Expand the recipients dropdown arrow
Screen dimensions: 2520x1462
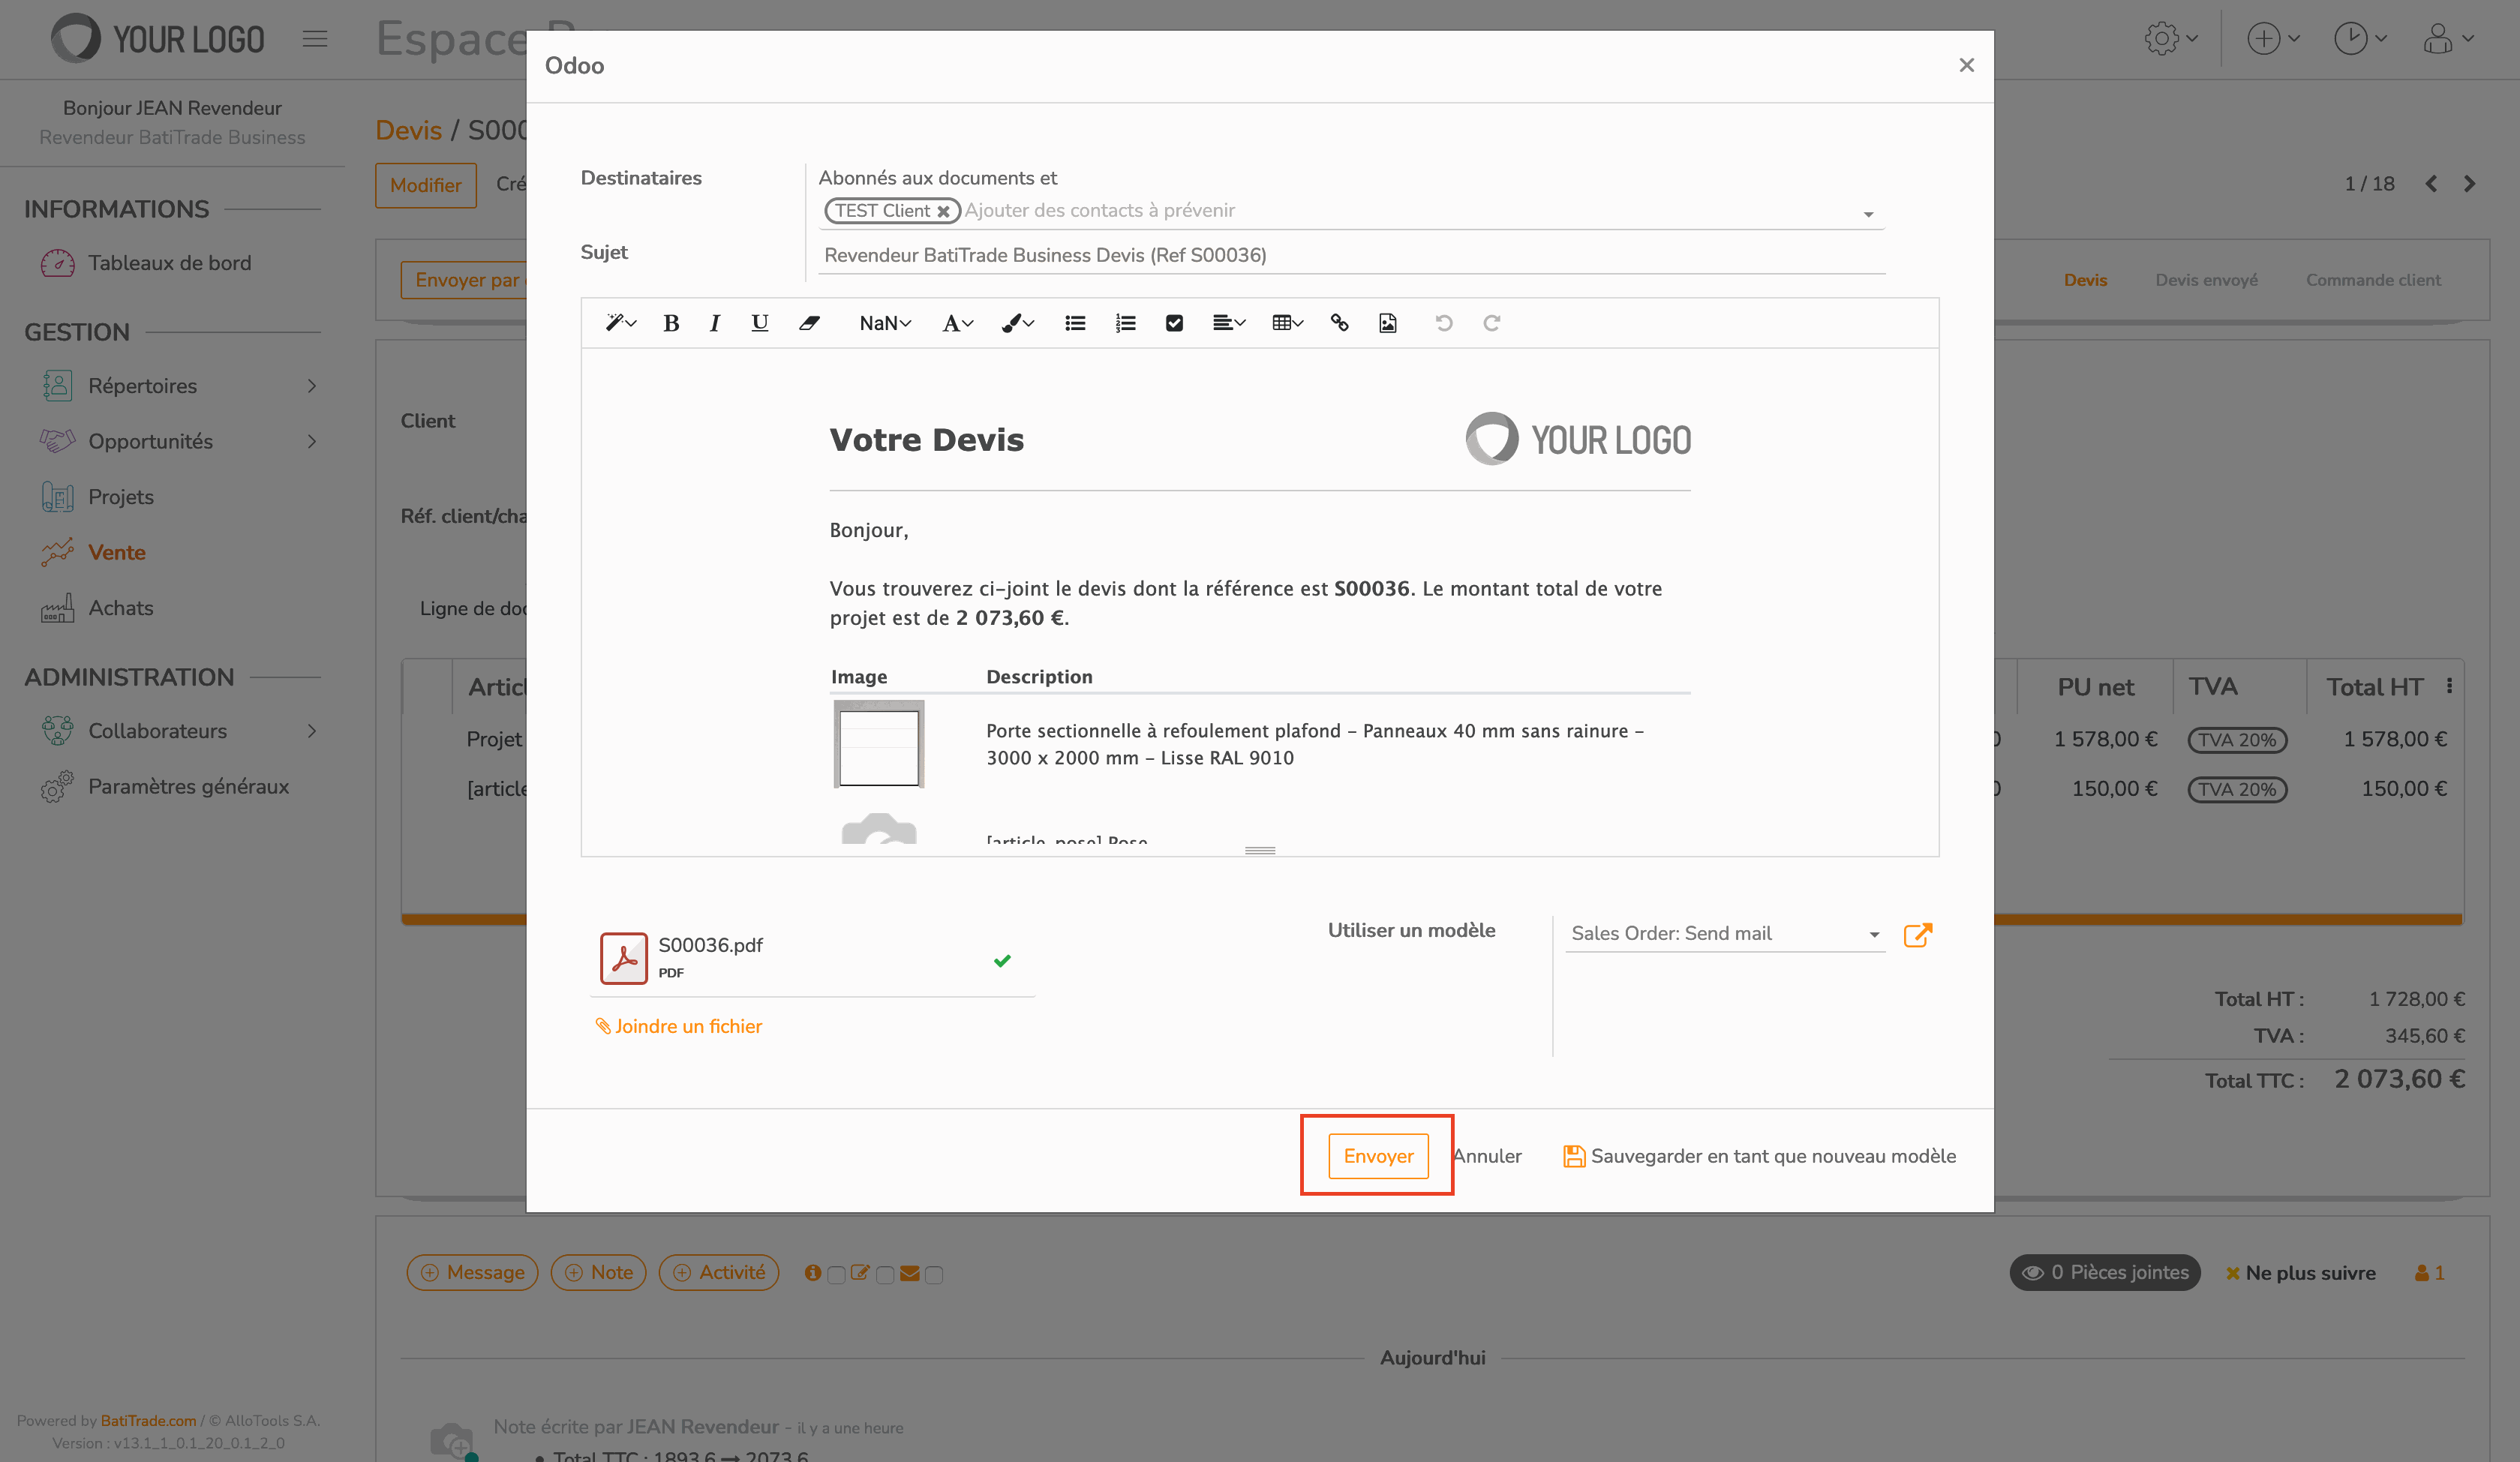(x=1867, y=214)
